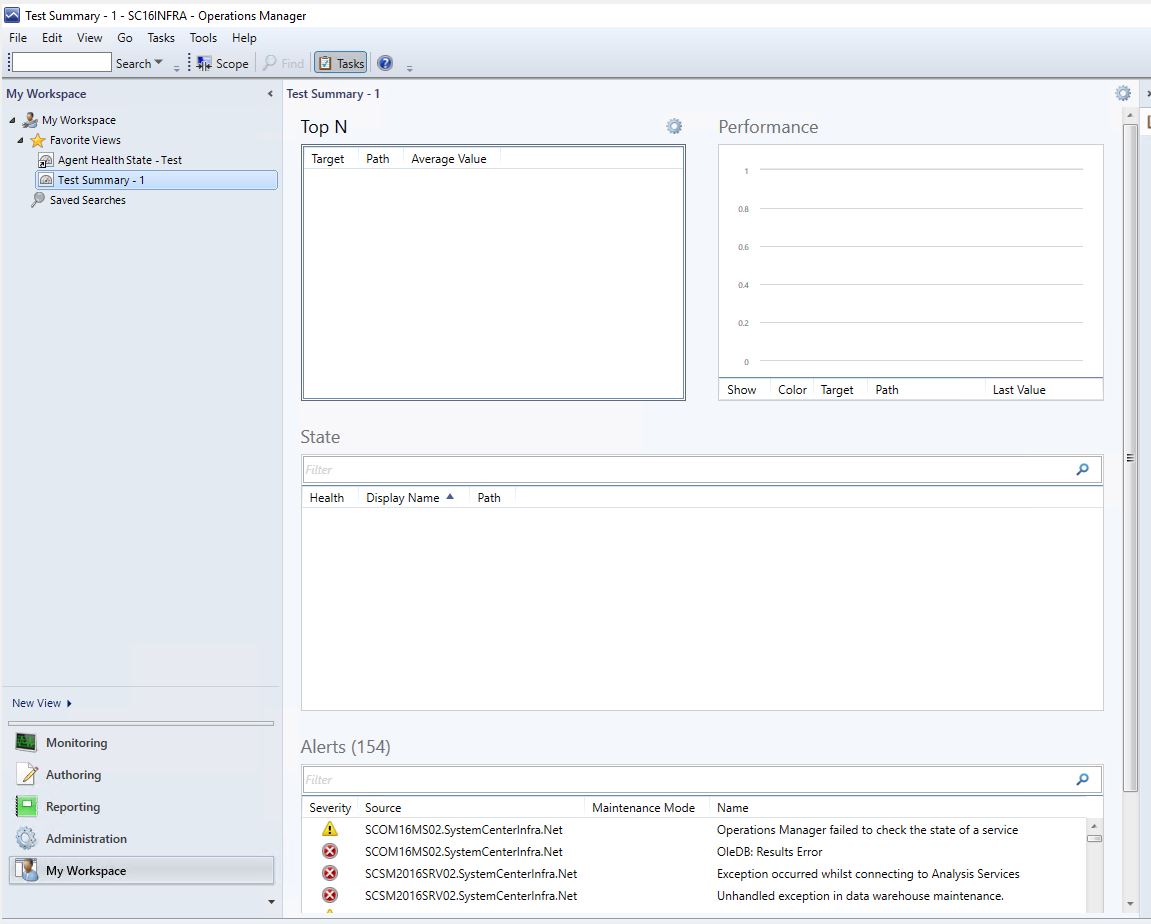Open the Tasks menu
This screenshot has width=1151, height=924.
tap(161, 37)
